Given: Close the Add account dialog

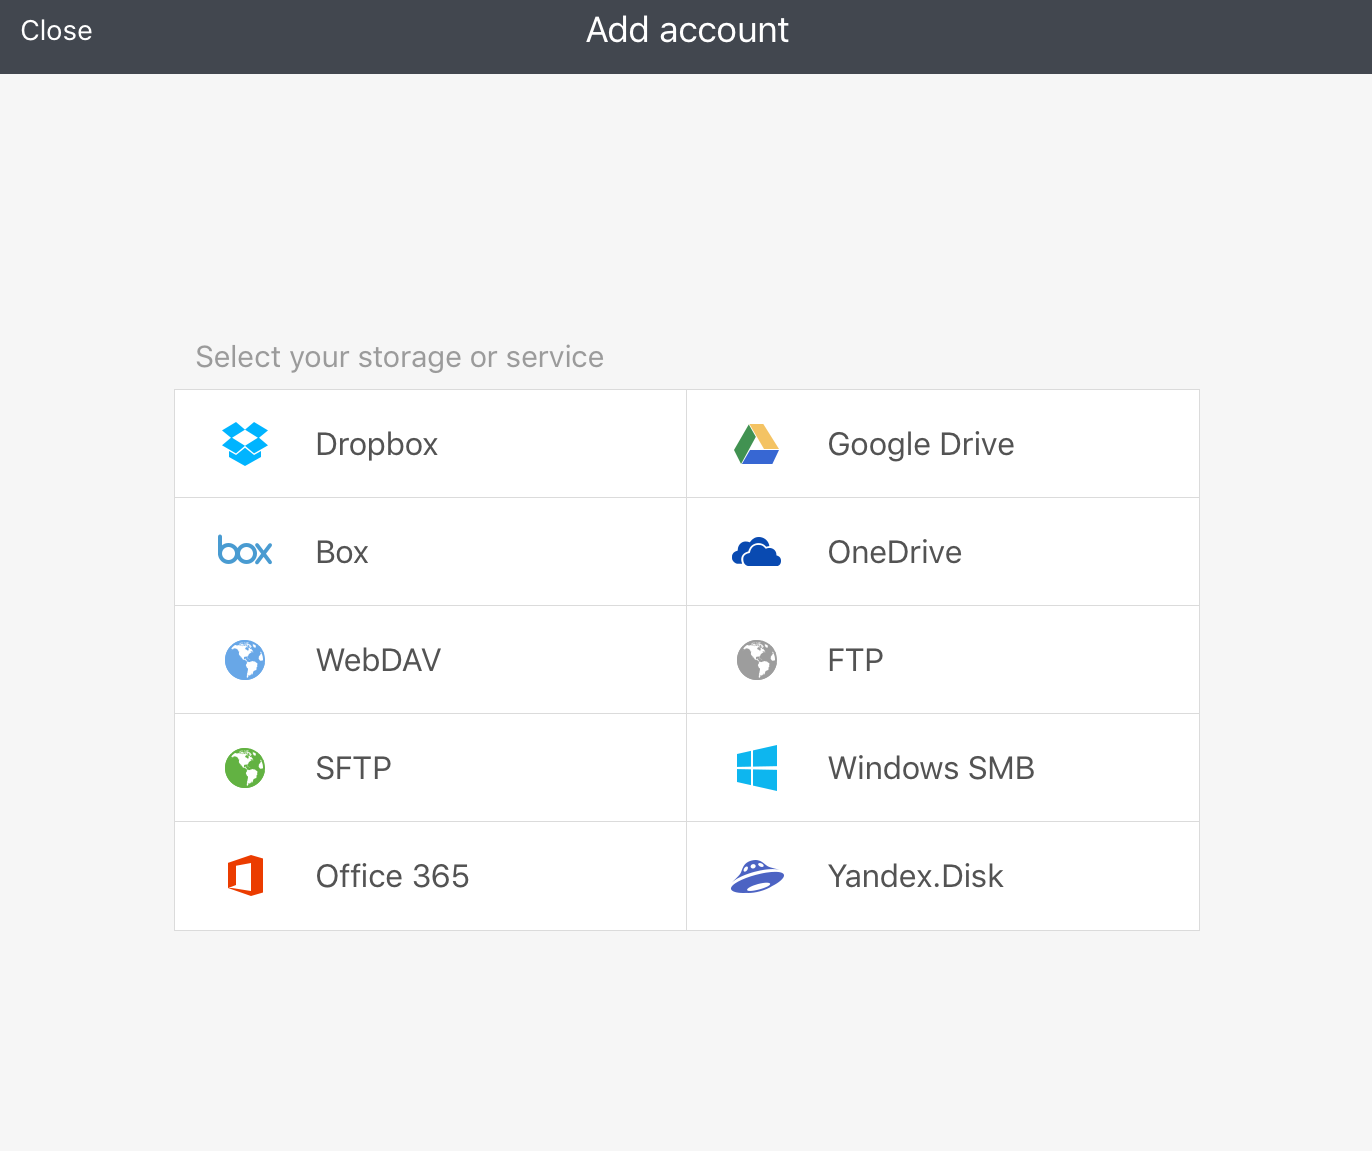Looking at the screenshot, I should click(x=56, y=31).
